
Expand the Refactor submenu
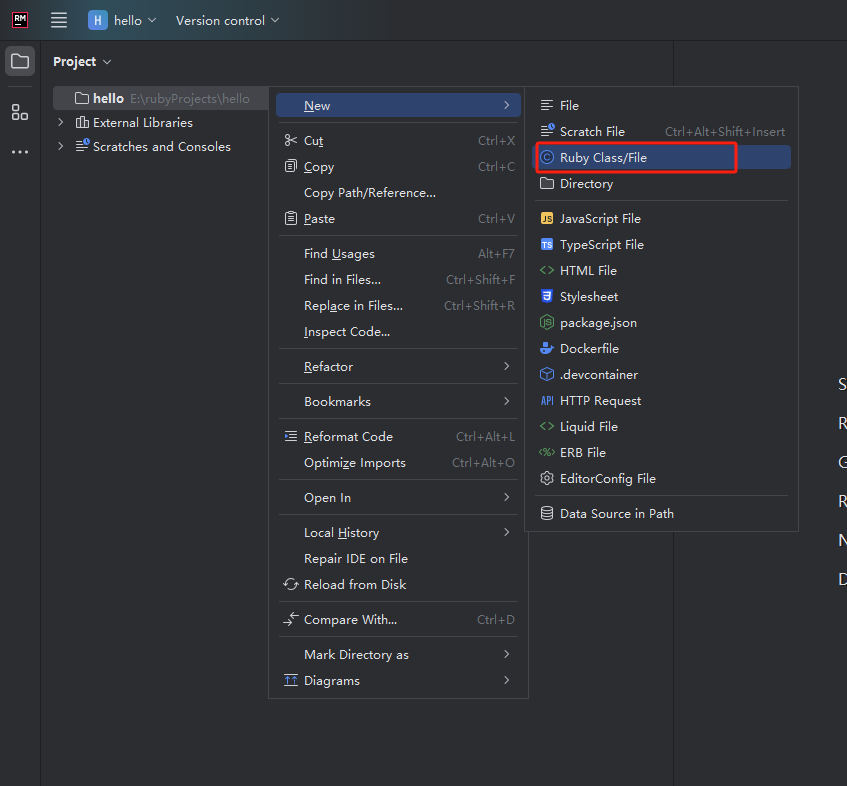[x=398, y=366]
